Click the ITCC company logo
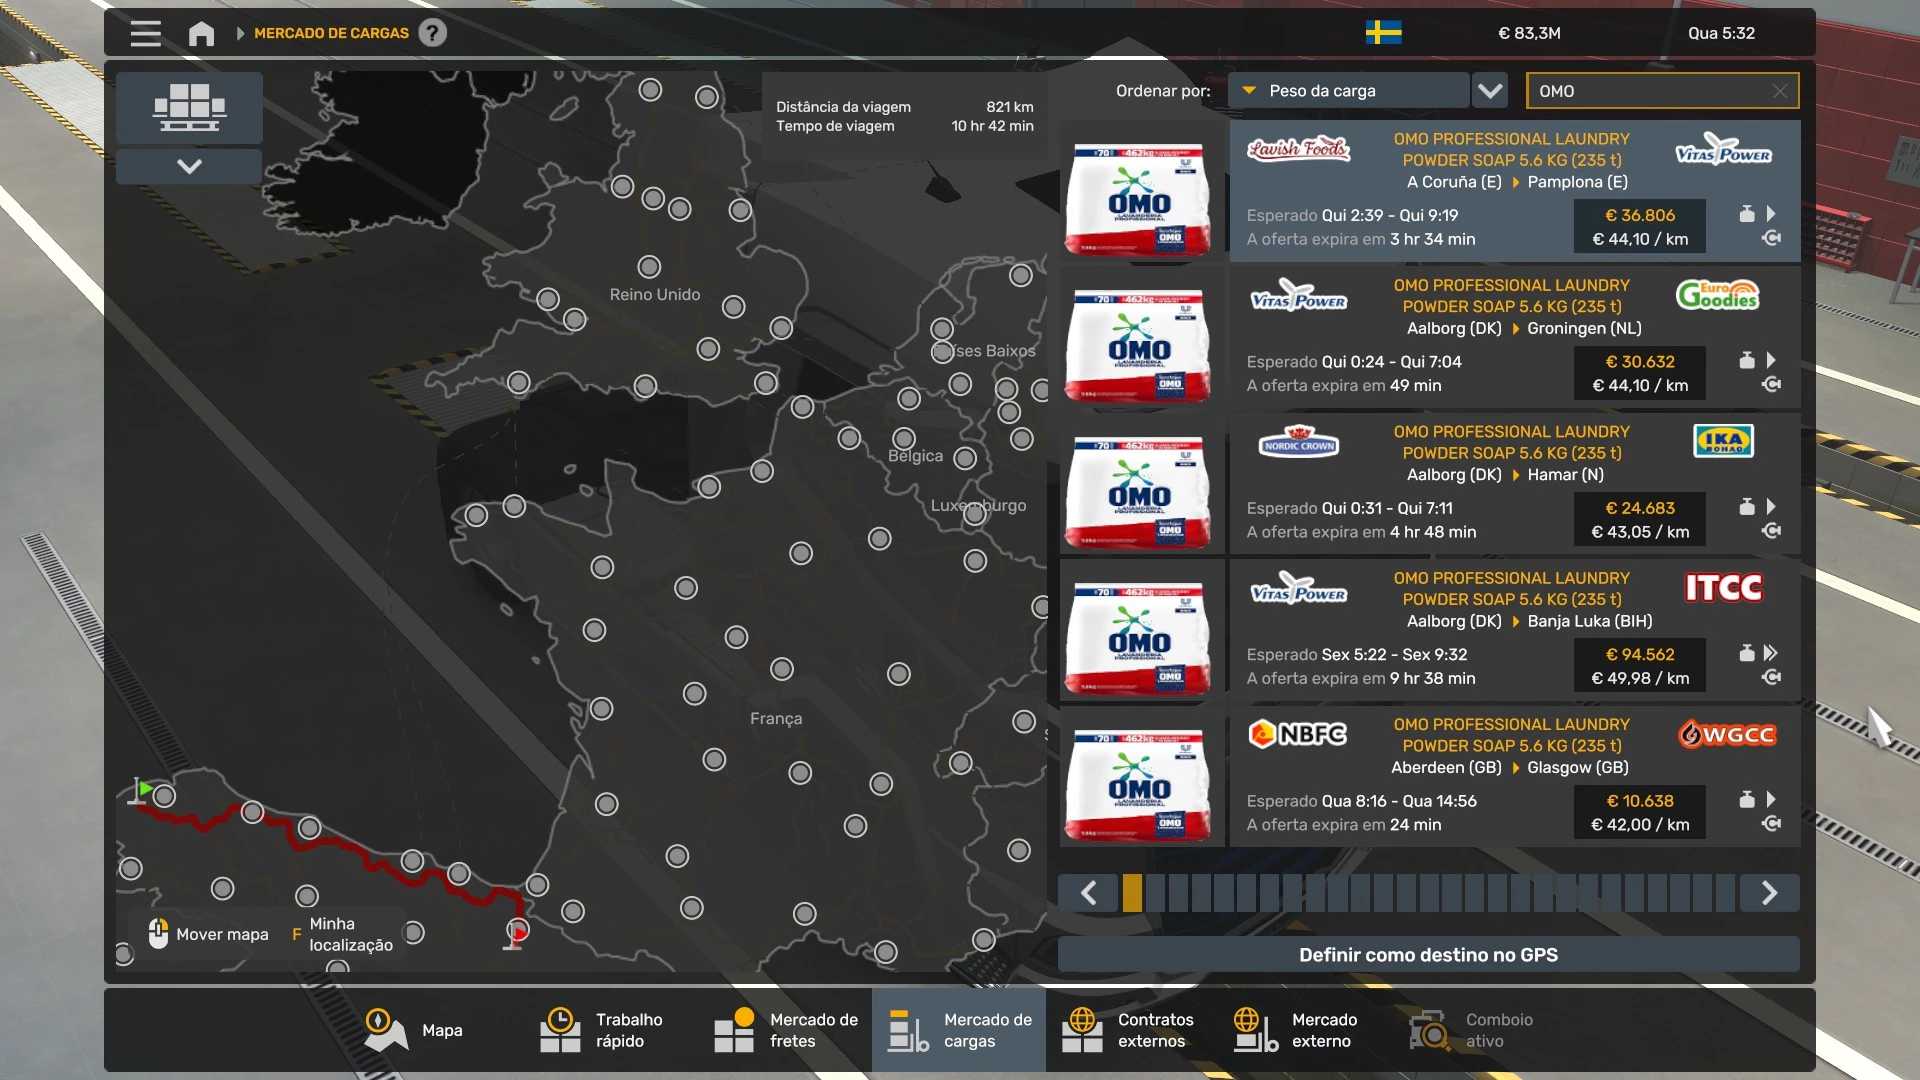The image size is (1920, 1080). tap(1723, 588)
